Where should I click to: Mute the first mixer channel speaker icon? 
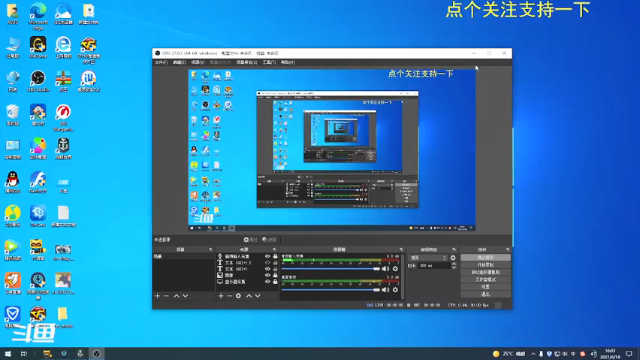[385, 269]
